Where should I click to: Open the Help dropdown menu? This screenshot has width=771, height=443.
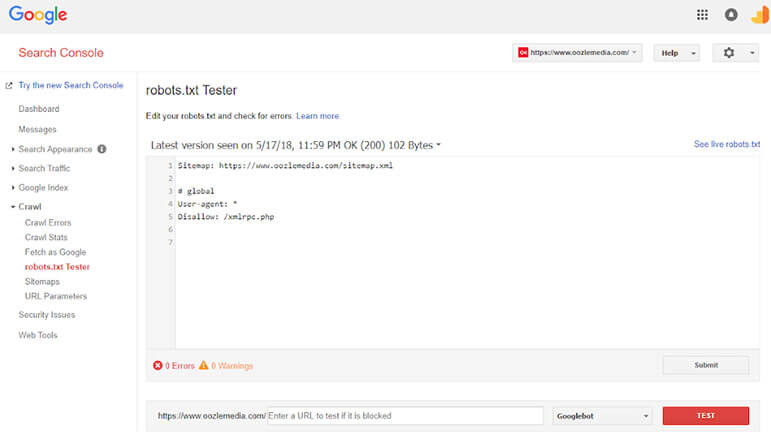677,53
